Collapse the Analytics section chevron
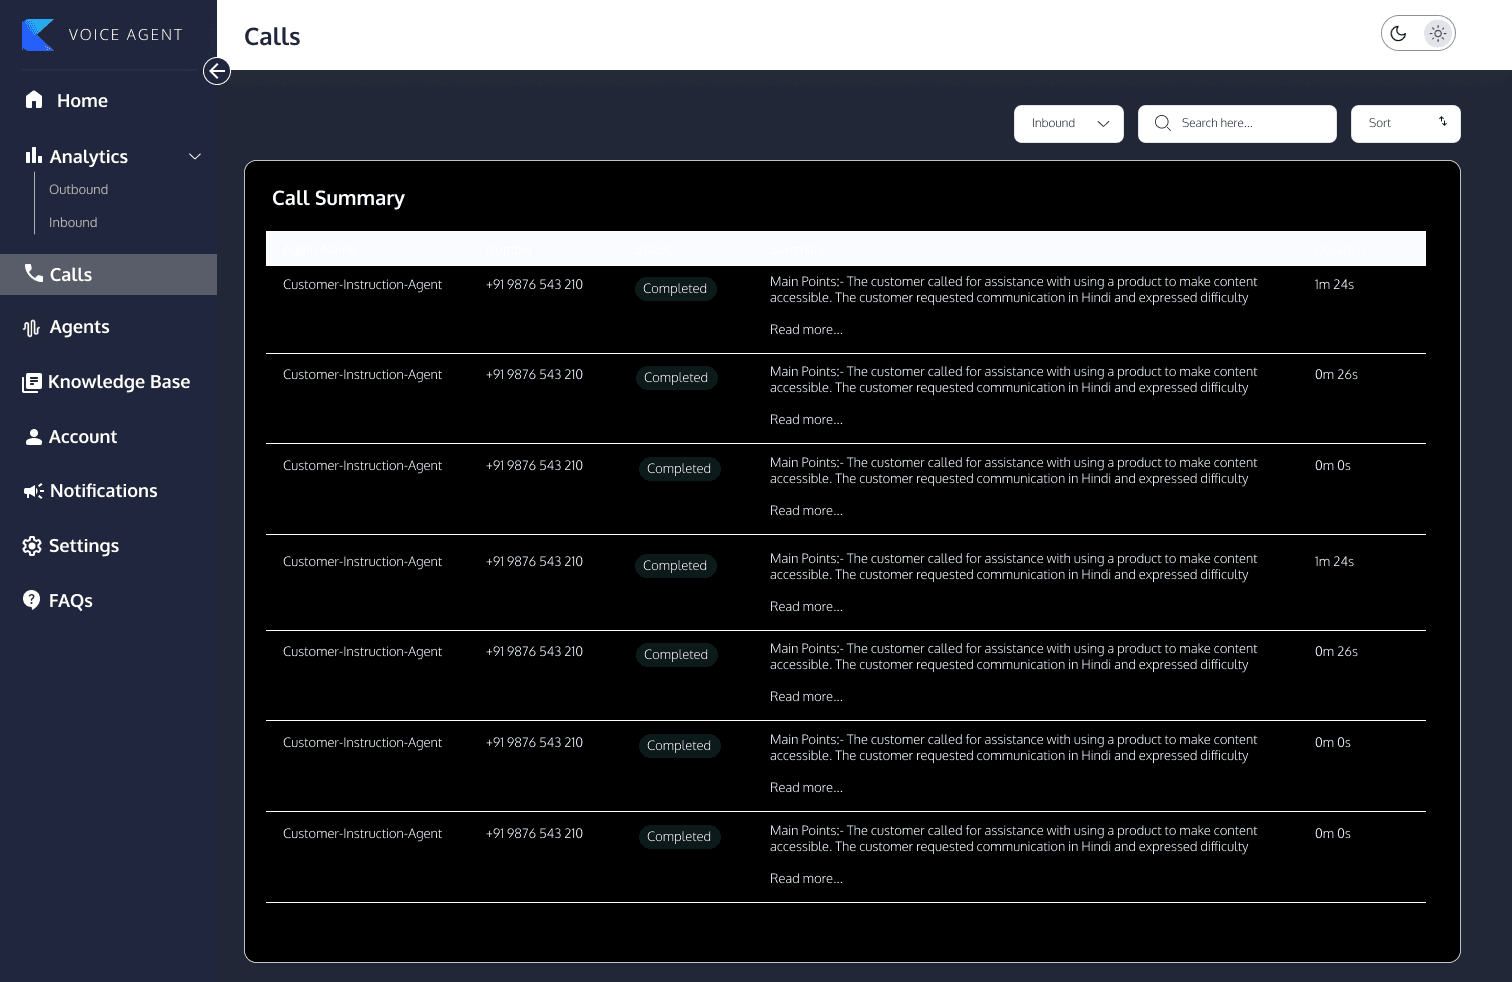Viewport: 1512px width, 982px height. click(195, 156)
